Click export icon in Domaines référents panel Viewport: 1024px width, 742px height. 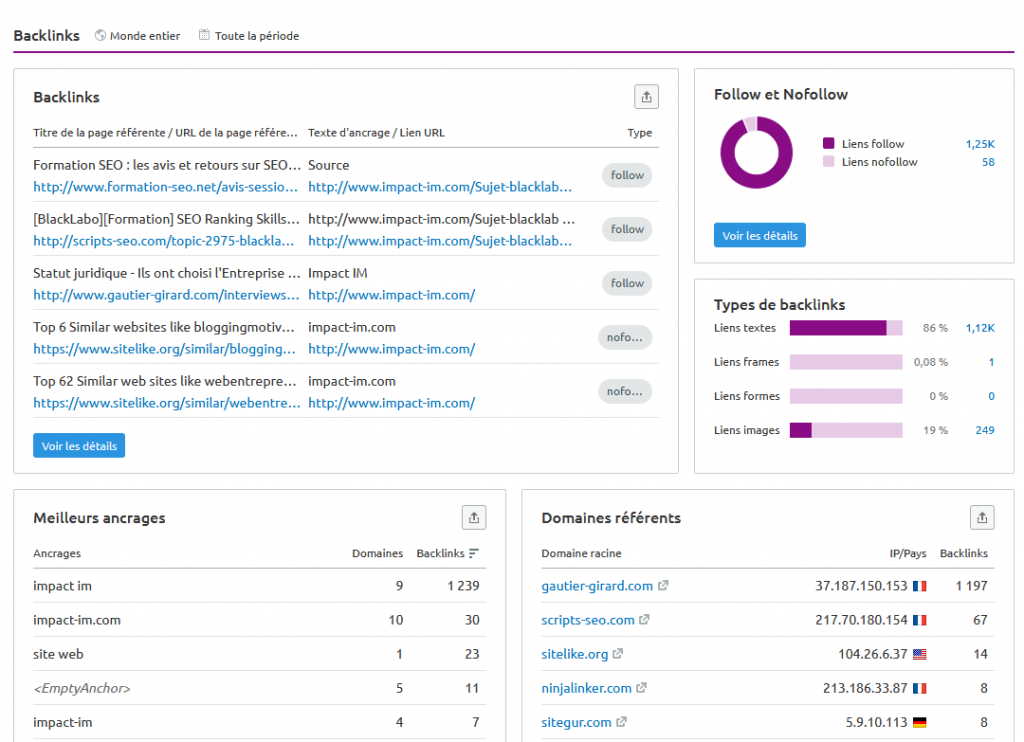(x=982, y=517)
